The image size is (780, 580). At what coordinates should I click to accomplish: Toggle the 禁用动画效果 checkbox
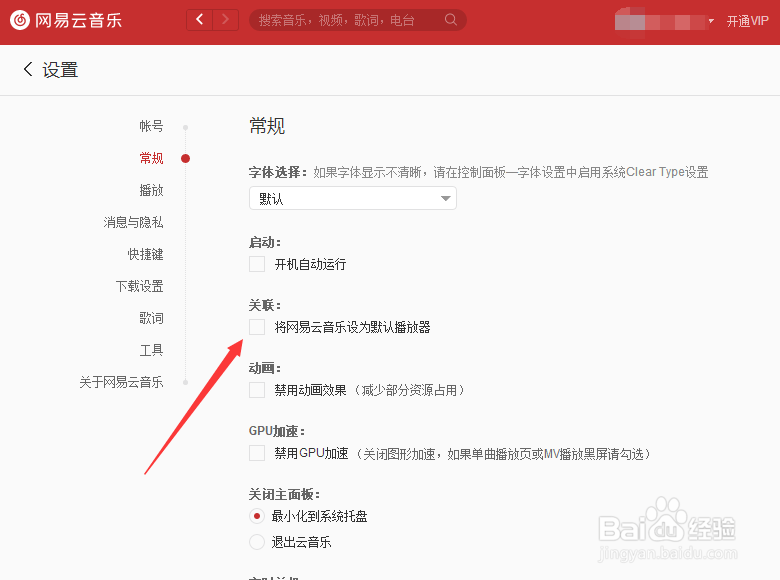tap(257, 390)
